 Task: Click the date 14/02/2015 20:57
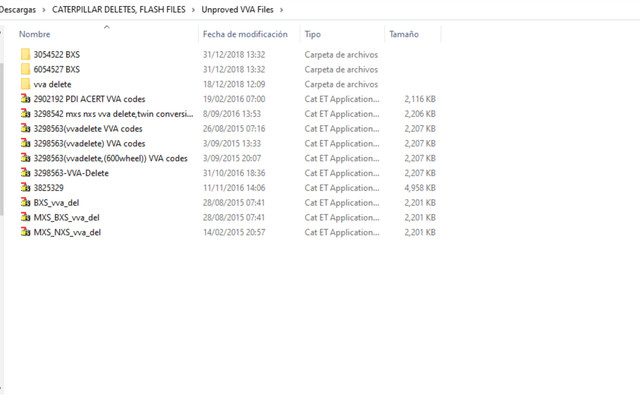point(234,232)
